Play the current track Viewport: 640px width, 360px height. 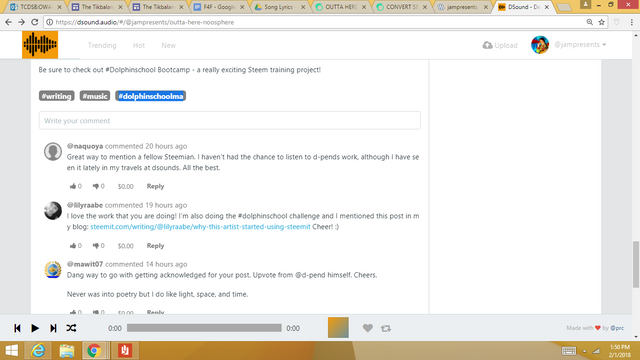35,328
